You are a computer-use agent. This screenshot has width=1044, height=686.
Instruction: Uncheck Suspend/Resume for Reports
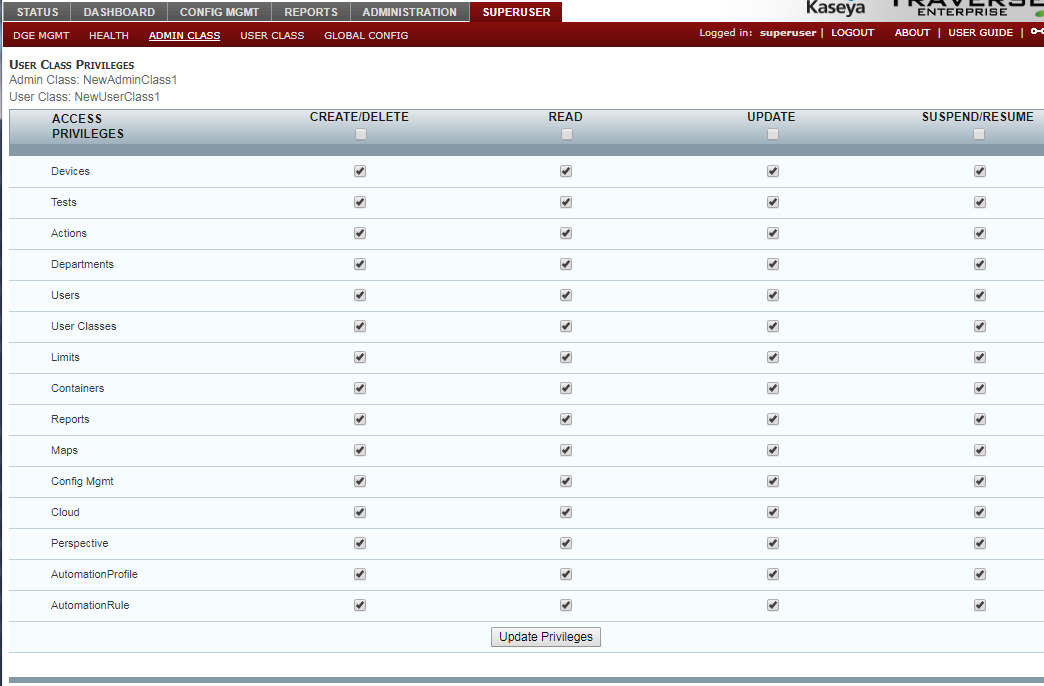980,419
